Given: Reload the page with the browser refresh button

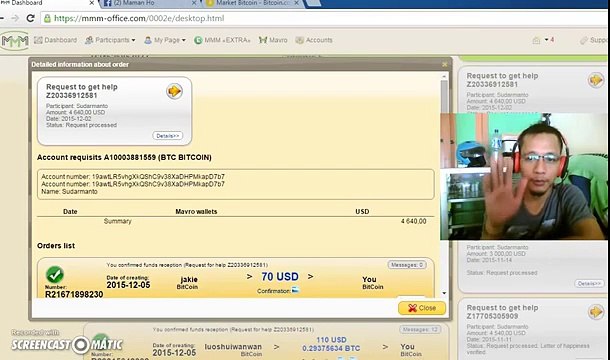Looking at the screenshot, I should 30,18.
